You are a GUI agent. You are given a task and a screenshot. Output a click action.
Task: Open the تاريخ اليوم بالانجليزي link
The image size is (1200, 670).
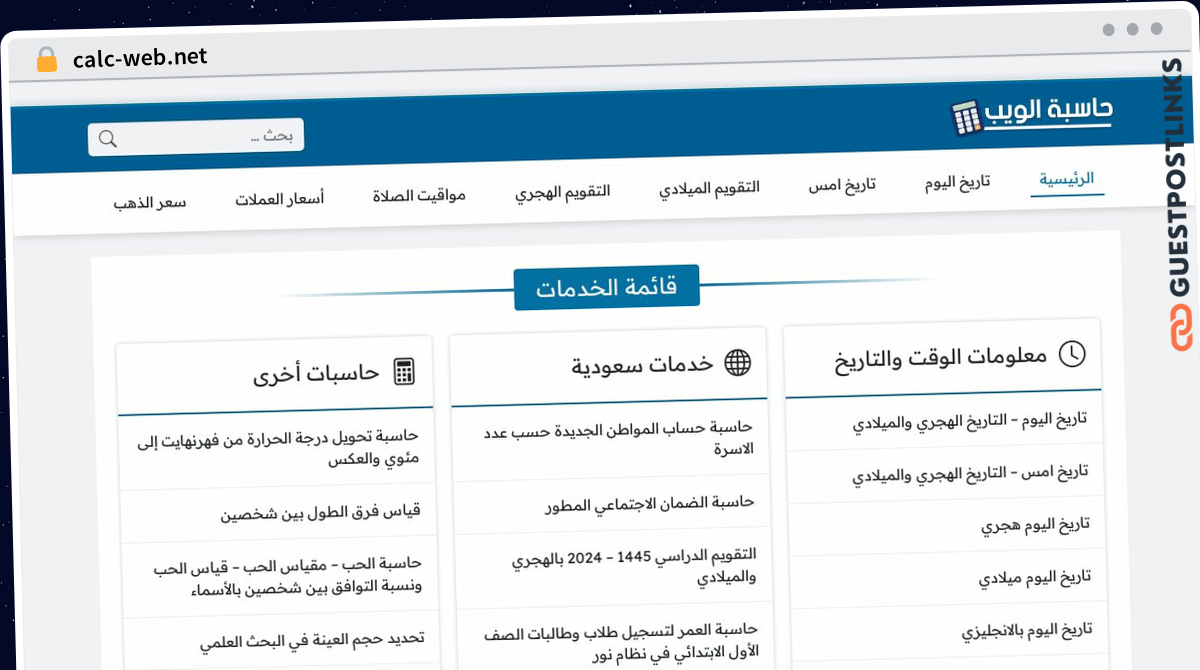coord(1027,630)
